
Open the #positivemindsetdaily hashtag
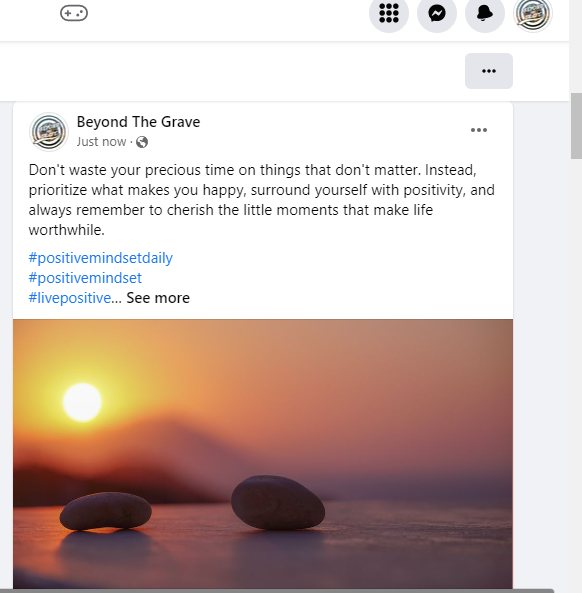click(x=101, y=258)
